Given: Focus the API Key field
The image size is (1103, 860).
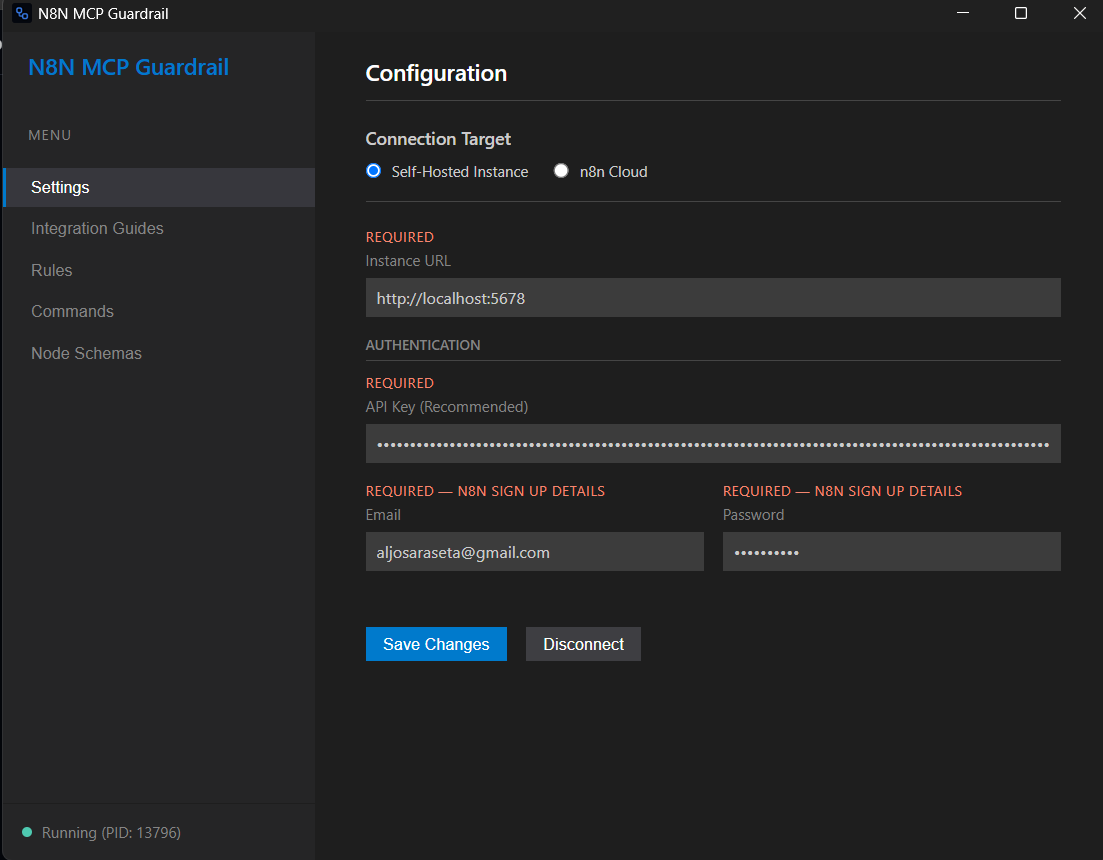Looking at the screenshot, I should (x=713, y=443).
